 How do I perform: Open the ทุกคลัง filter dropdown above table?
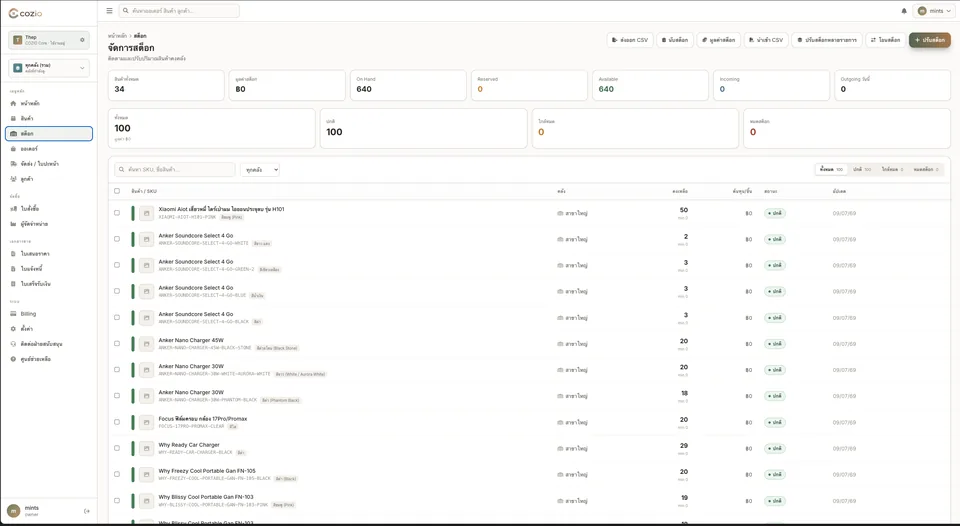(260, 170)
